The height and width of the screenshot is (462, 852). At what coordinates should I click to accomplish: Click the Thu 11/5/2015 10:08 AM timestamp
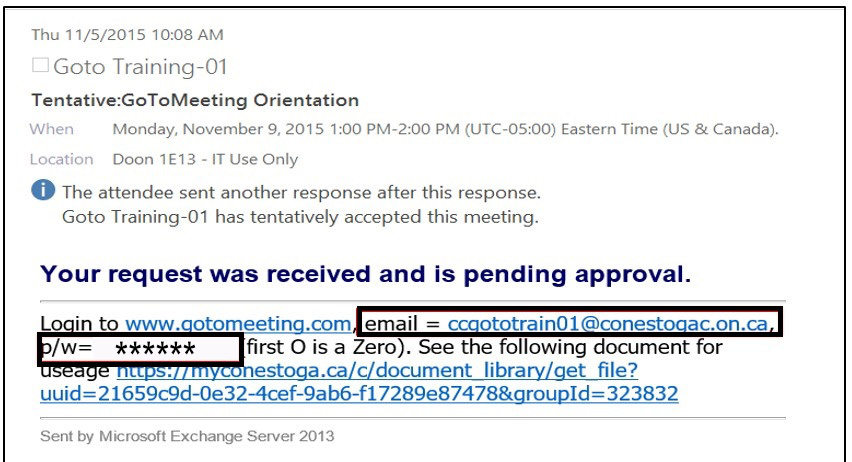pos(127,35)
